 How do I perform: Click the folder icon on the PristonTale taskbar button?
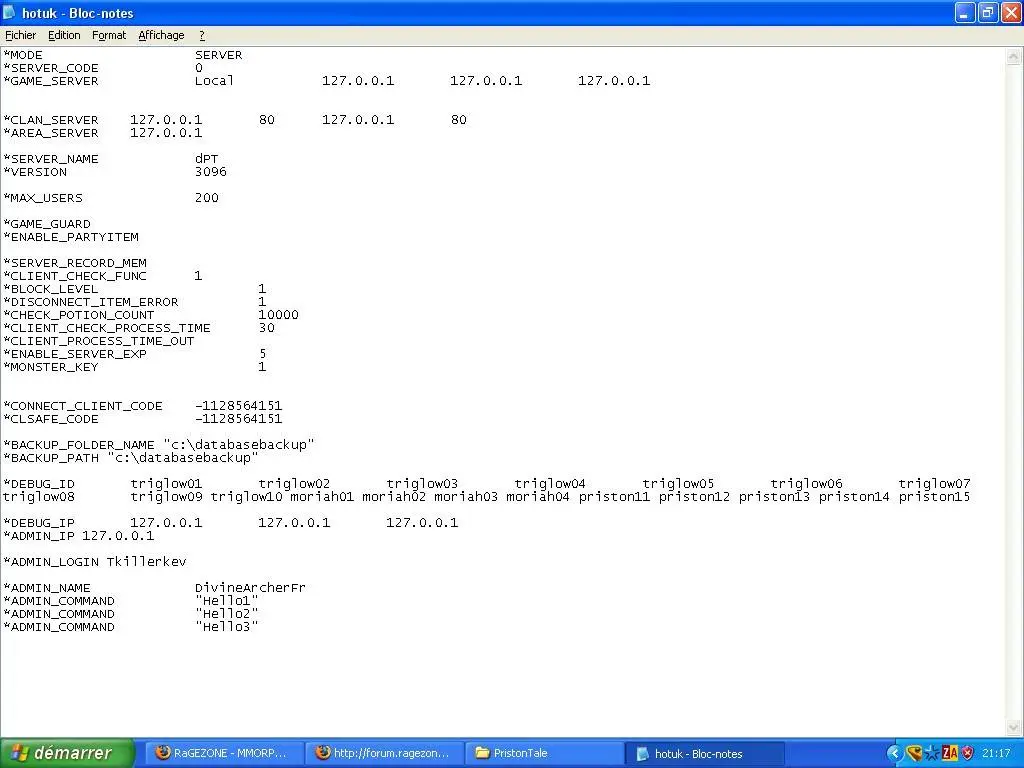pos(483,752)
